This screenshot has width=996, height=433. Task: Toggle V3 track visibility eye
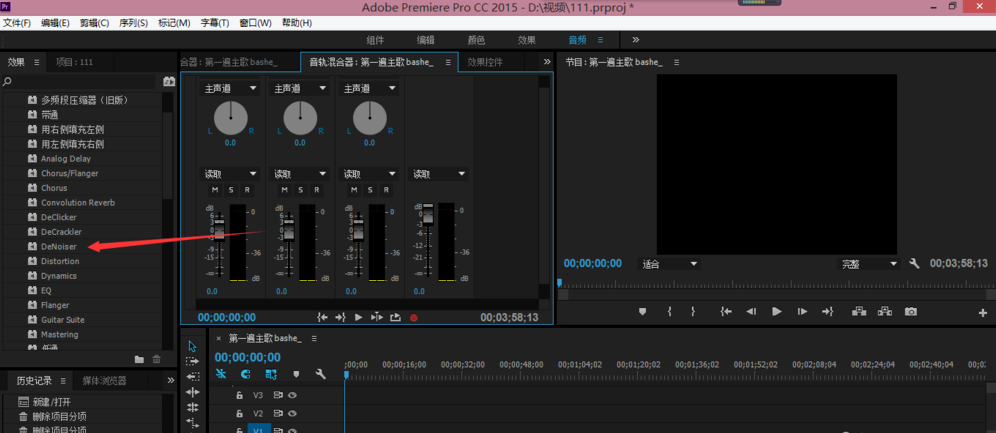pyautogui.click(x=292, y=395)
